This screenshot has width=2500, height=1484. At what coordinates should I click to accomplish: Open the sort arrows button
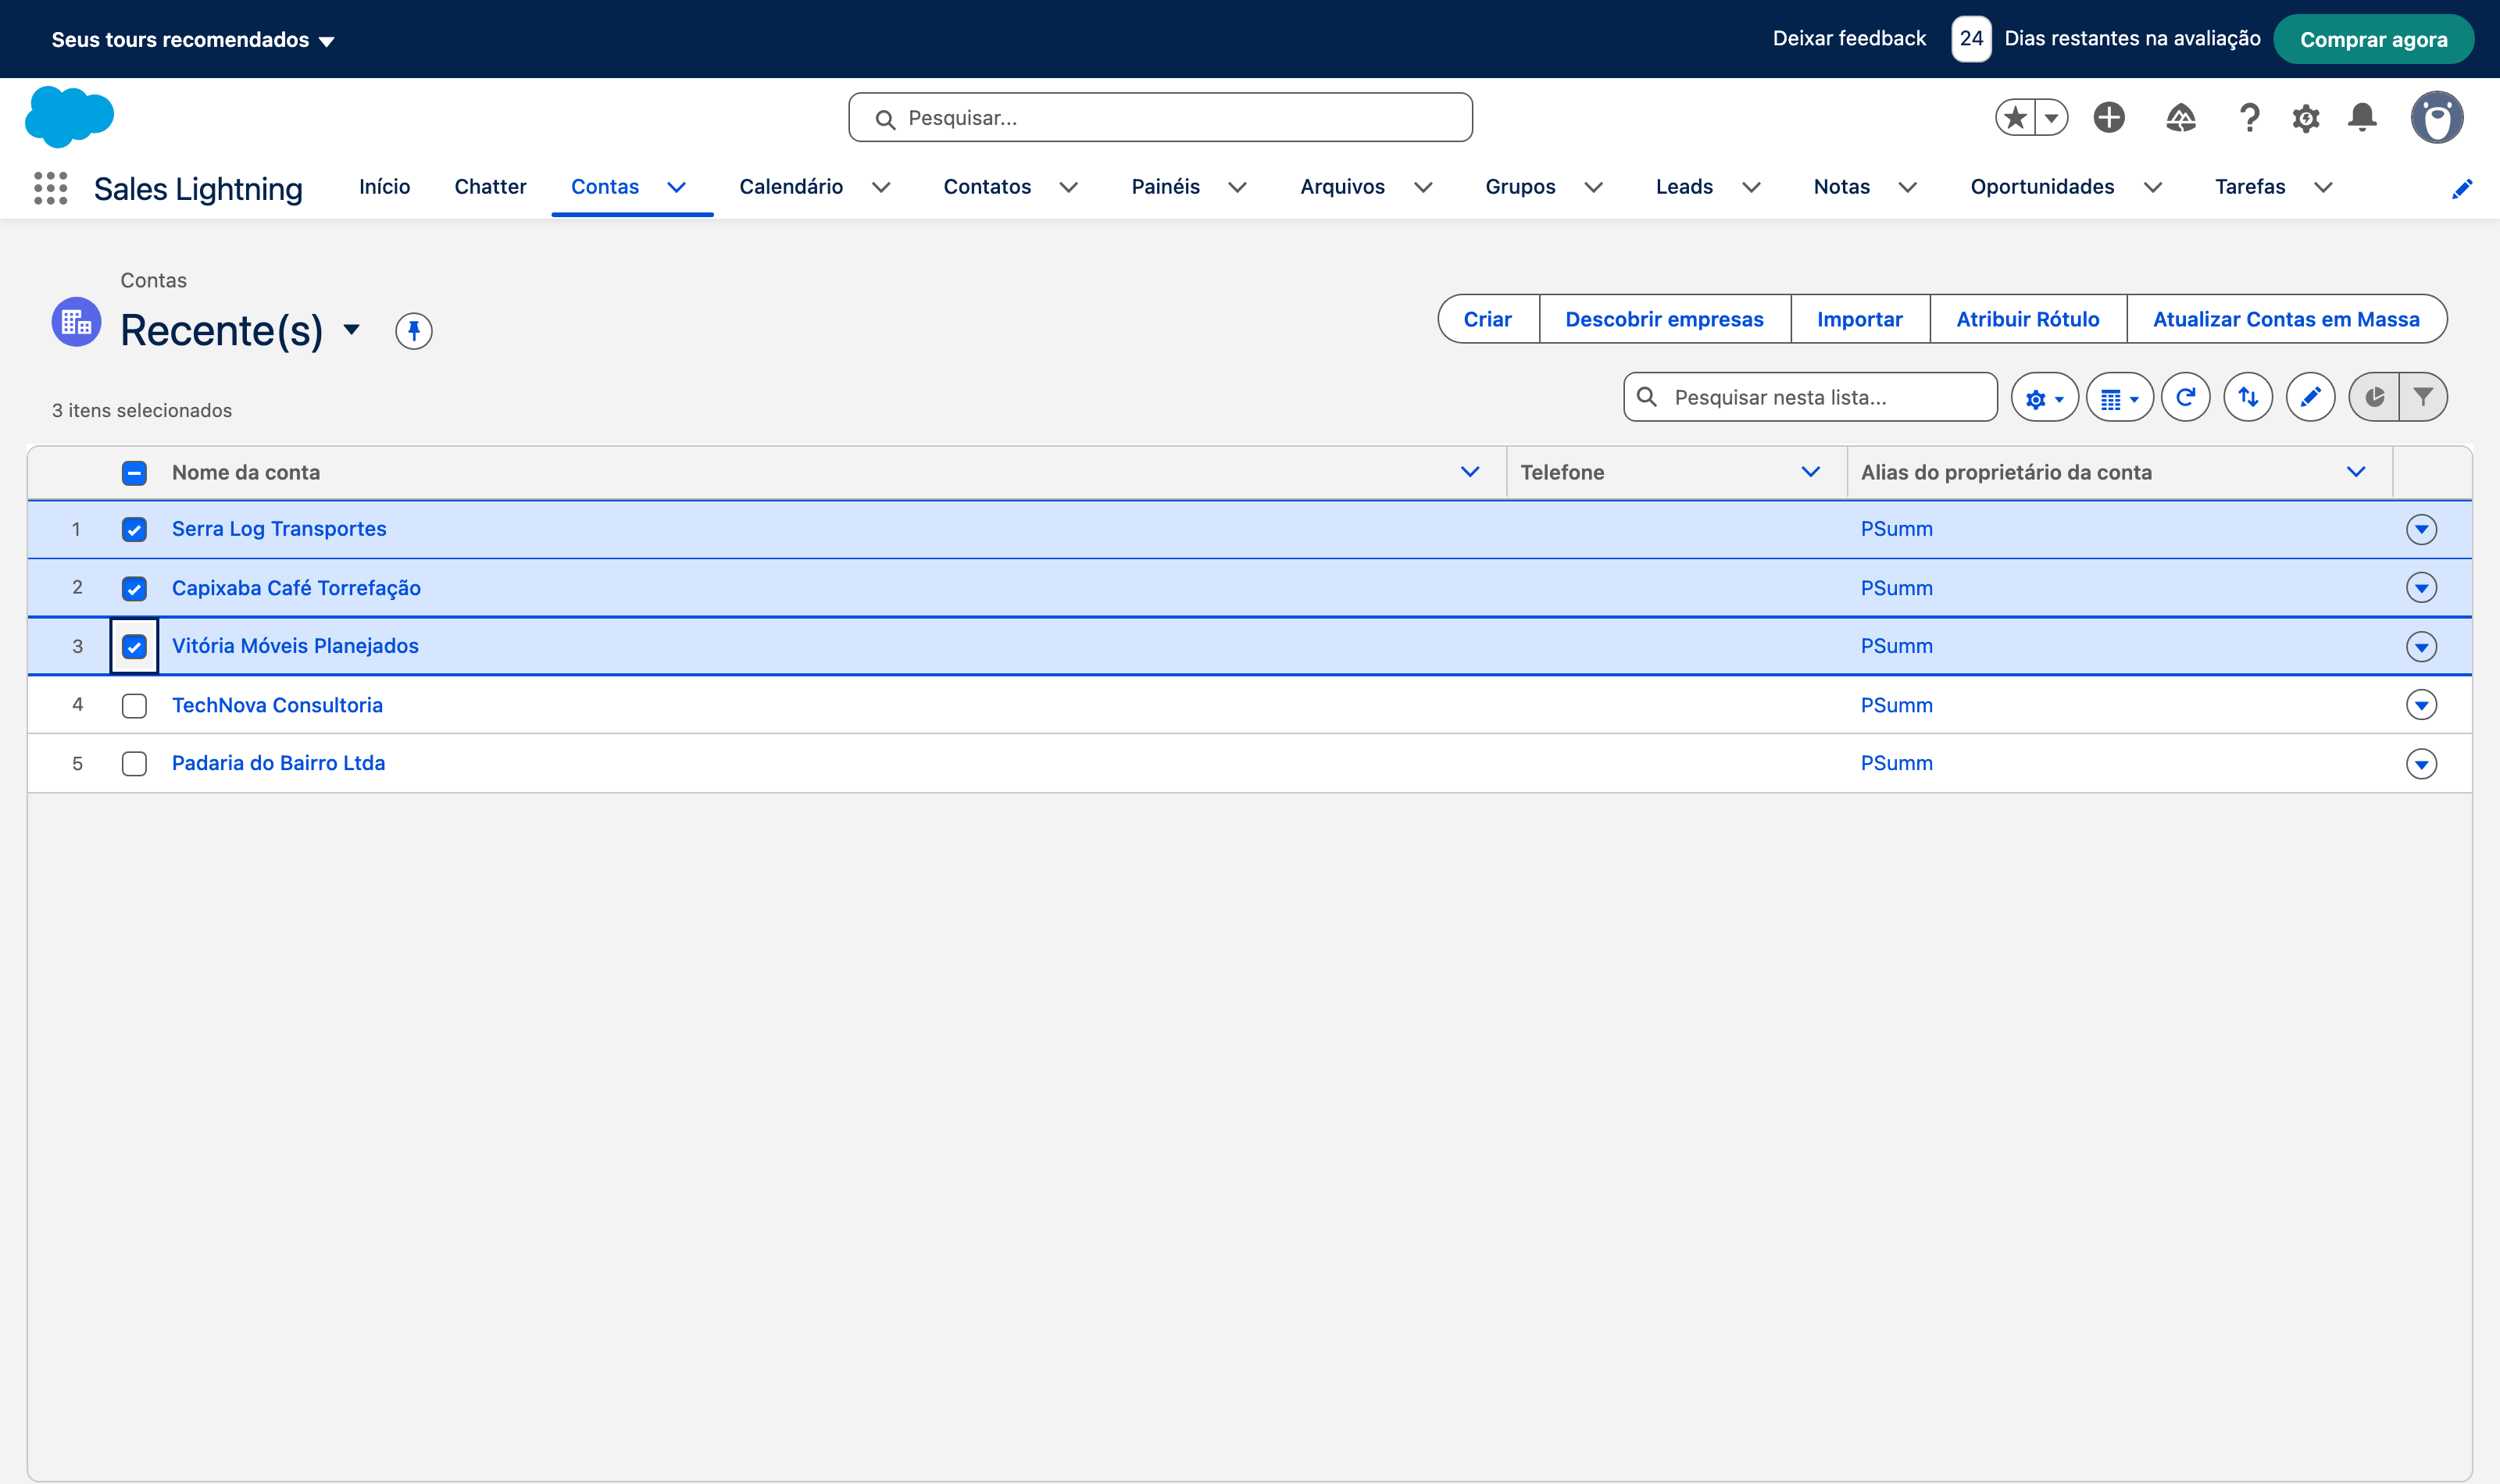(2248, 398)
